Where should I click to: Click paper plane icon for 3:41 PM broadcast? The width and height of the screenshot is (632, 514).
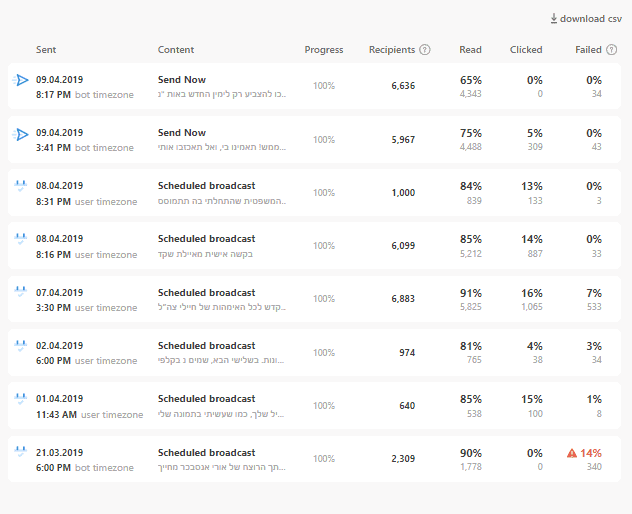point(20,133)
